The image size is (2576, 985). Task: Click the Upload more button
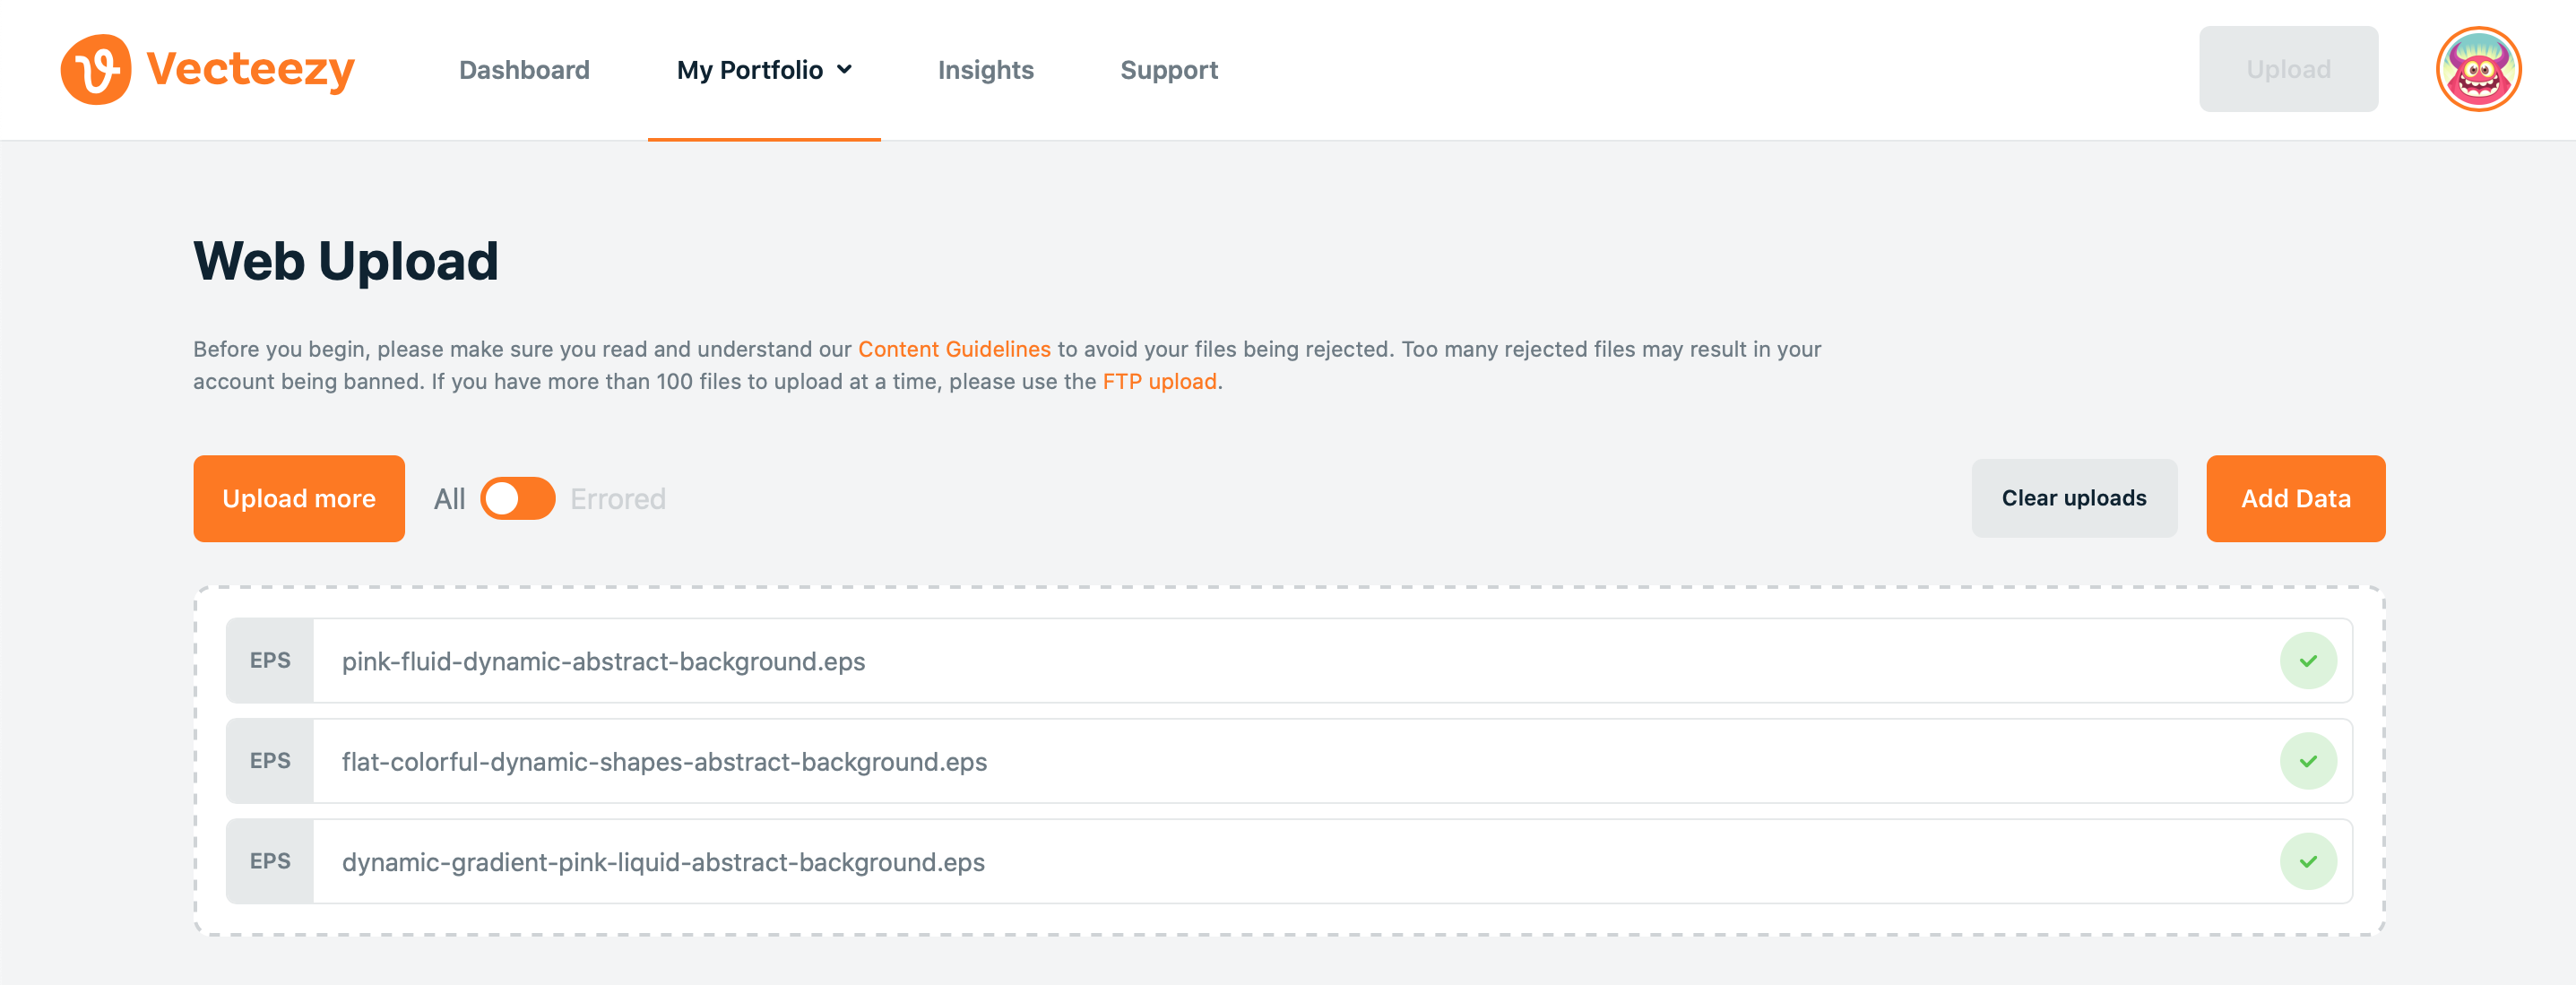(x=299, y=498)
